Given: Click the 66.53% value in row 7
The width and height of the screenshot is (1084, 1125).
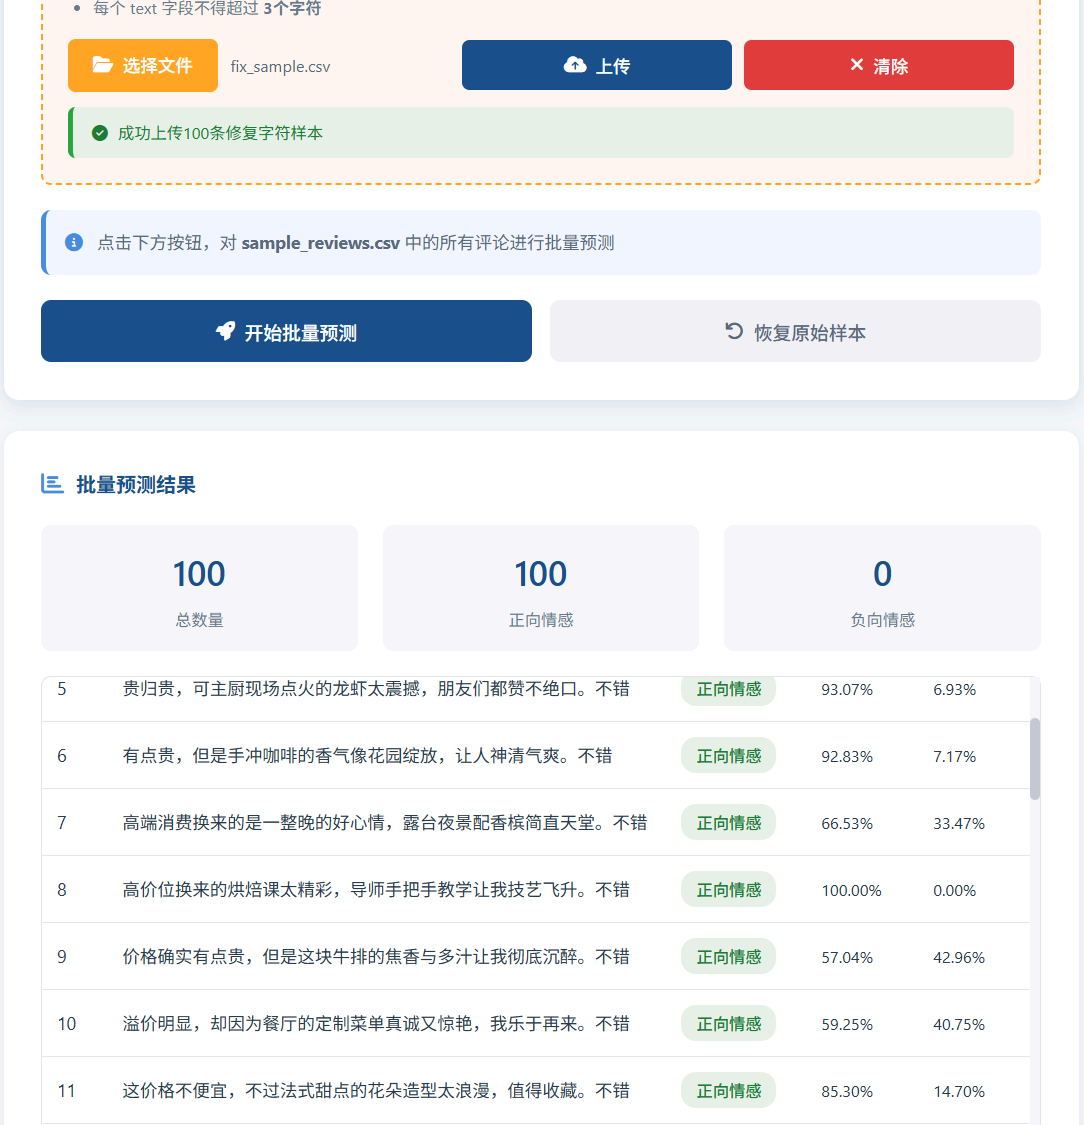Looking at the screenshot, I should (x=847, y=823).
